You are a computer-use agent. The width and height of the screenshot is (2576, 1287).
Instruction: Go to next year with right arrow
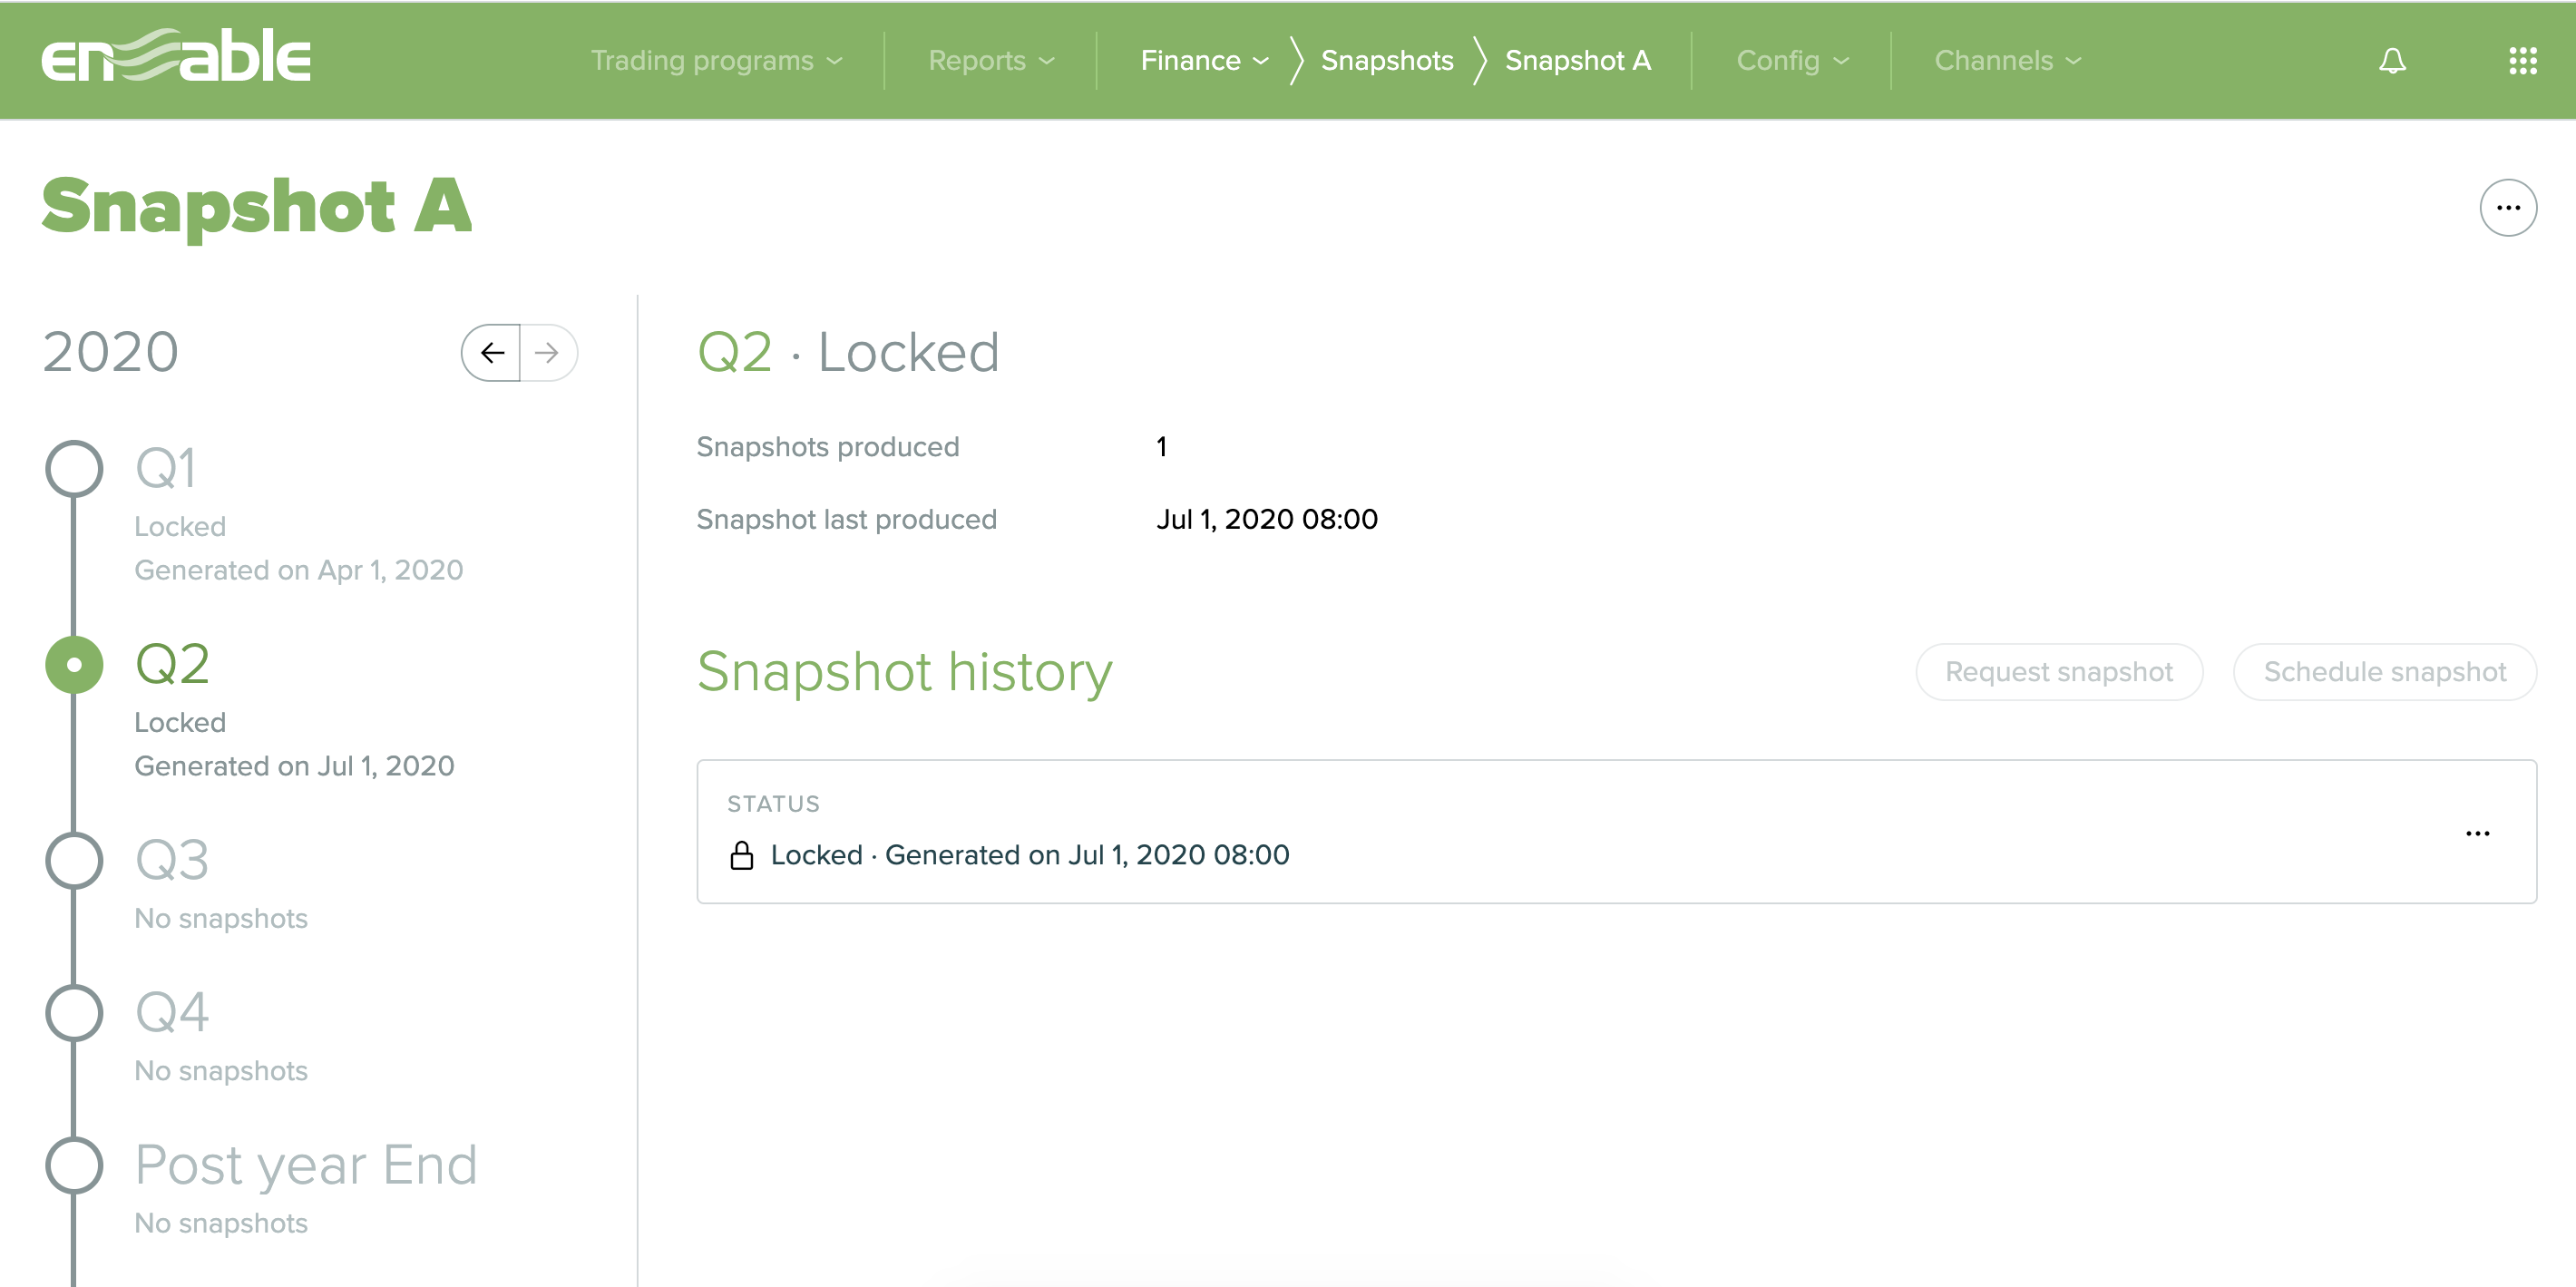pos(547,352)
